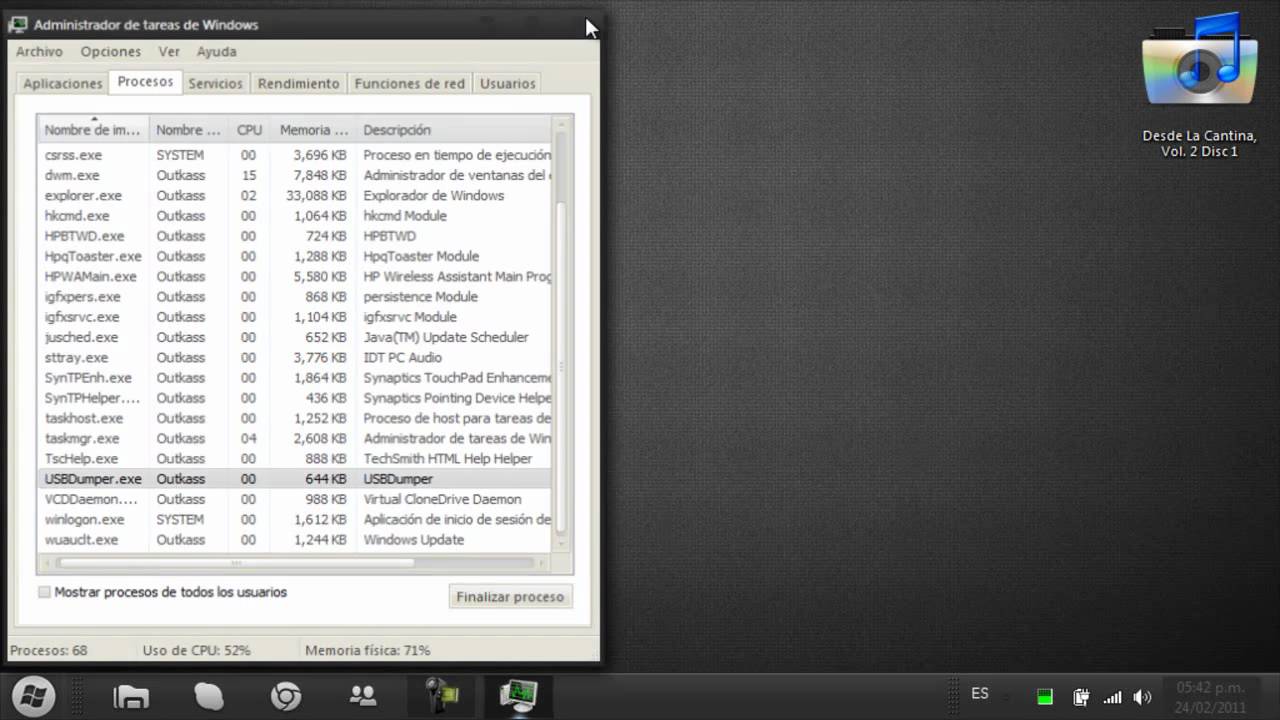Select the VCDDaemon process row
The height and width of the screenshot is (720, 1280).
295,499
